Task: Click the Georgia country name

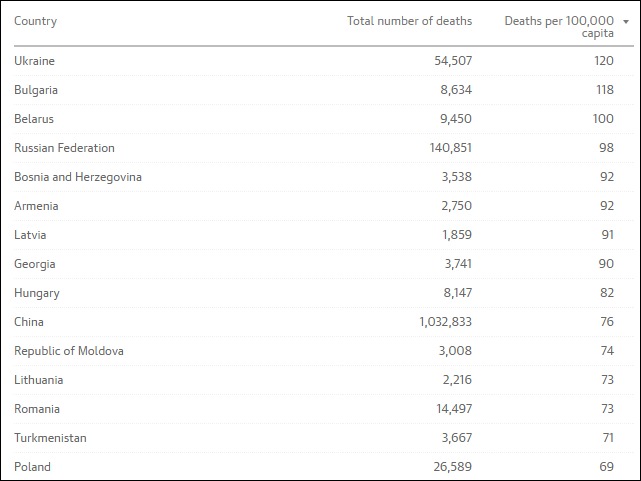Action: pyautogui.click(x=35, y=264)
